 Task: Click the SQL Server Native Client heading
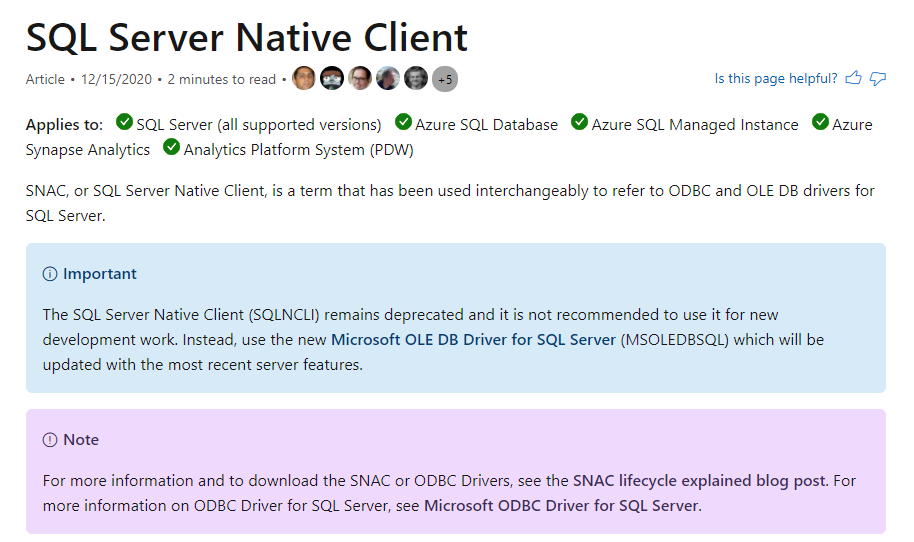[x=247, y=38]
